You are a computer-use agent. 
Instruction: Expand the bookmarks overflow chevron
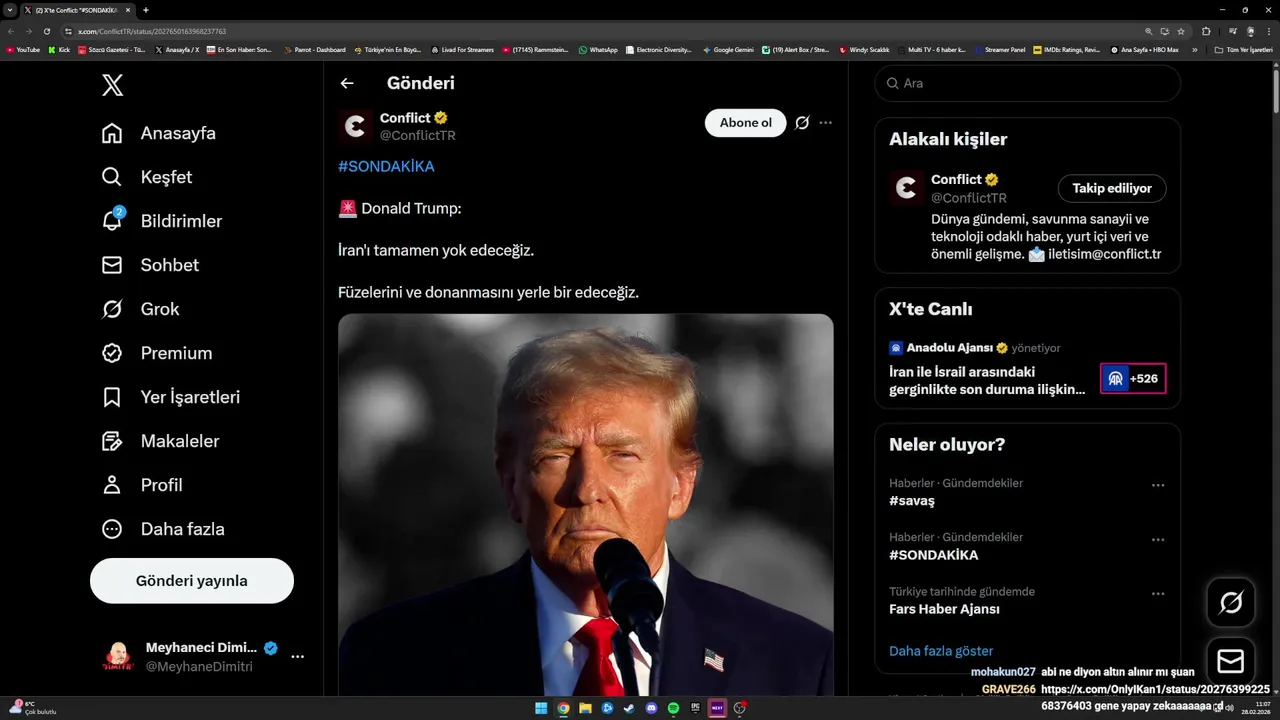(1194, 49)
